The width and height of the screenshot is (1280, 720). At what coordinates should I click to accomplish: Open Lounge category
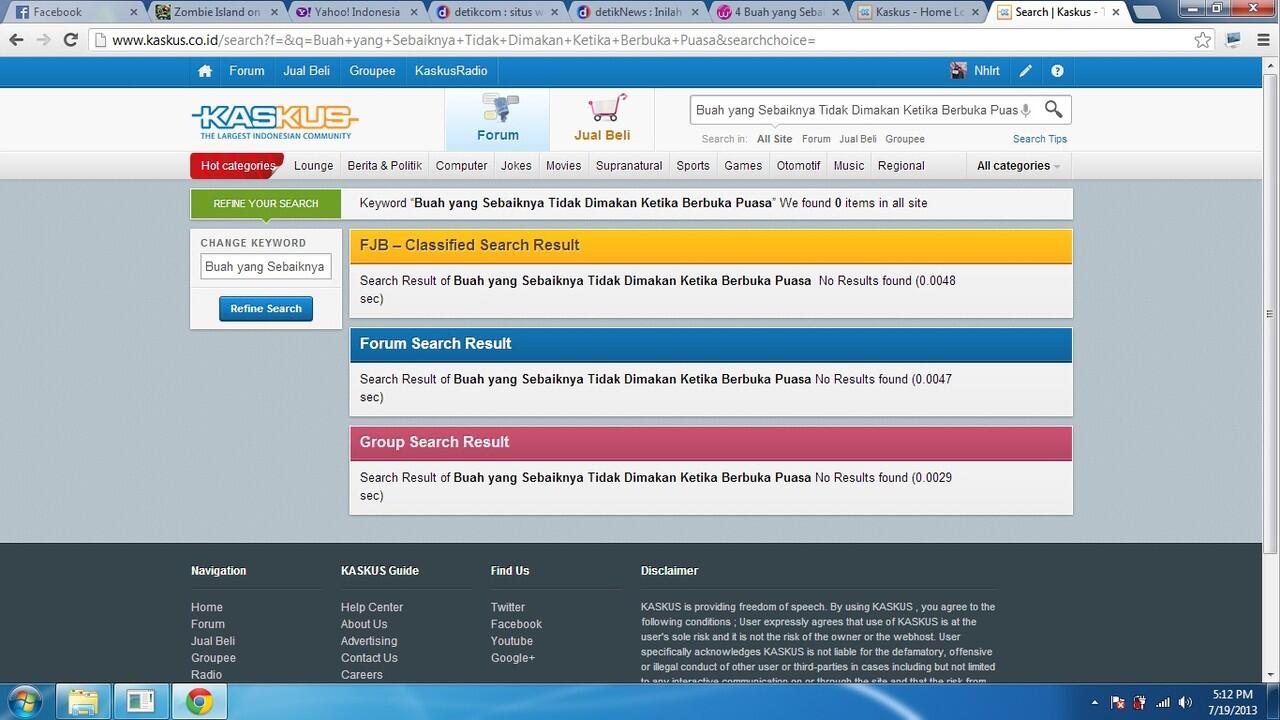pyautogui.click(x=314, y=166)
